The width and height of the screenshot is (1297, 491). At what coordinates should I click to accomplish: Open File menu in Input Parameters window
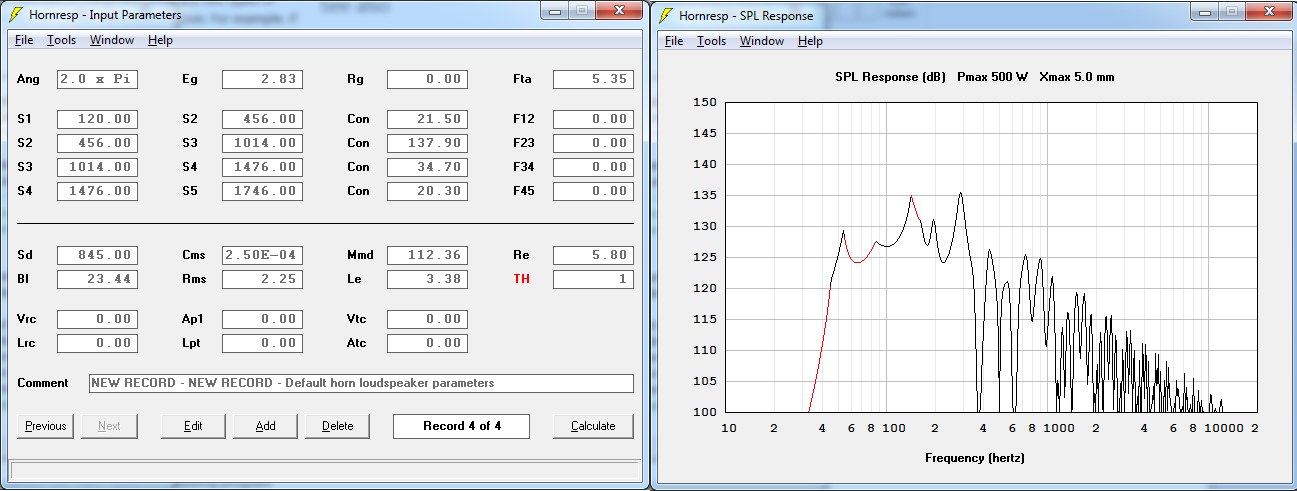24,40
